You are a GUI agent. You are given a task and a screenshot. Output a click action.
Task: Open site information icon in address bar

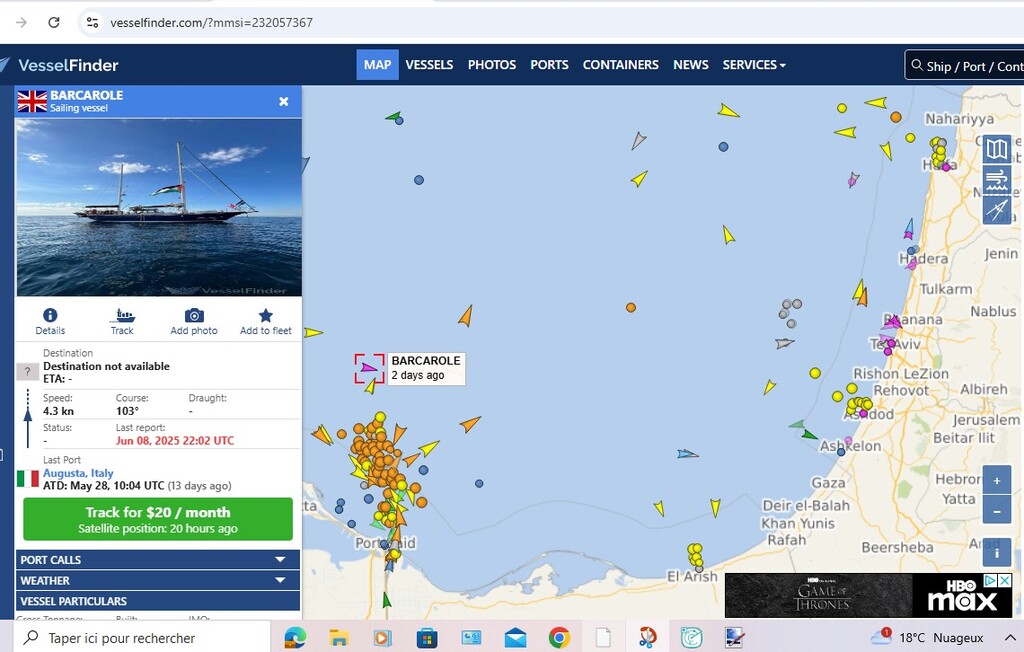[93, 22]
